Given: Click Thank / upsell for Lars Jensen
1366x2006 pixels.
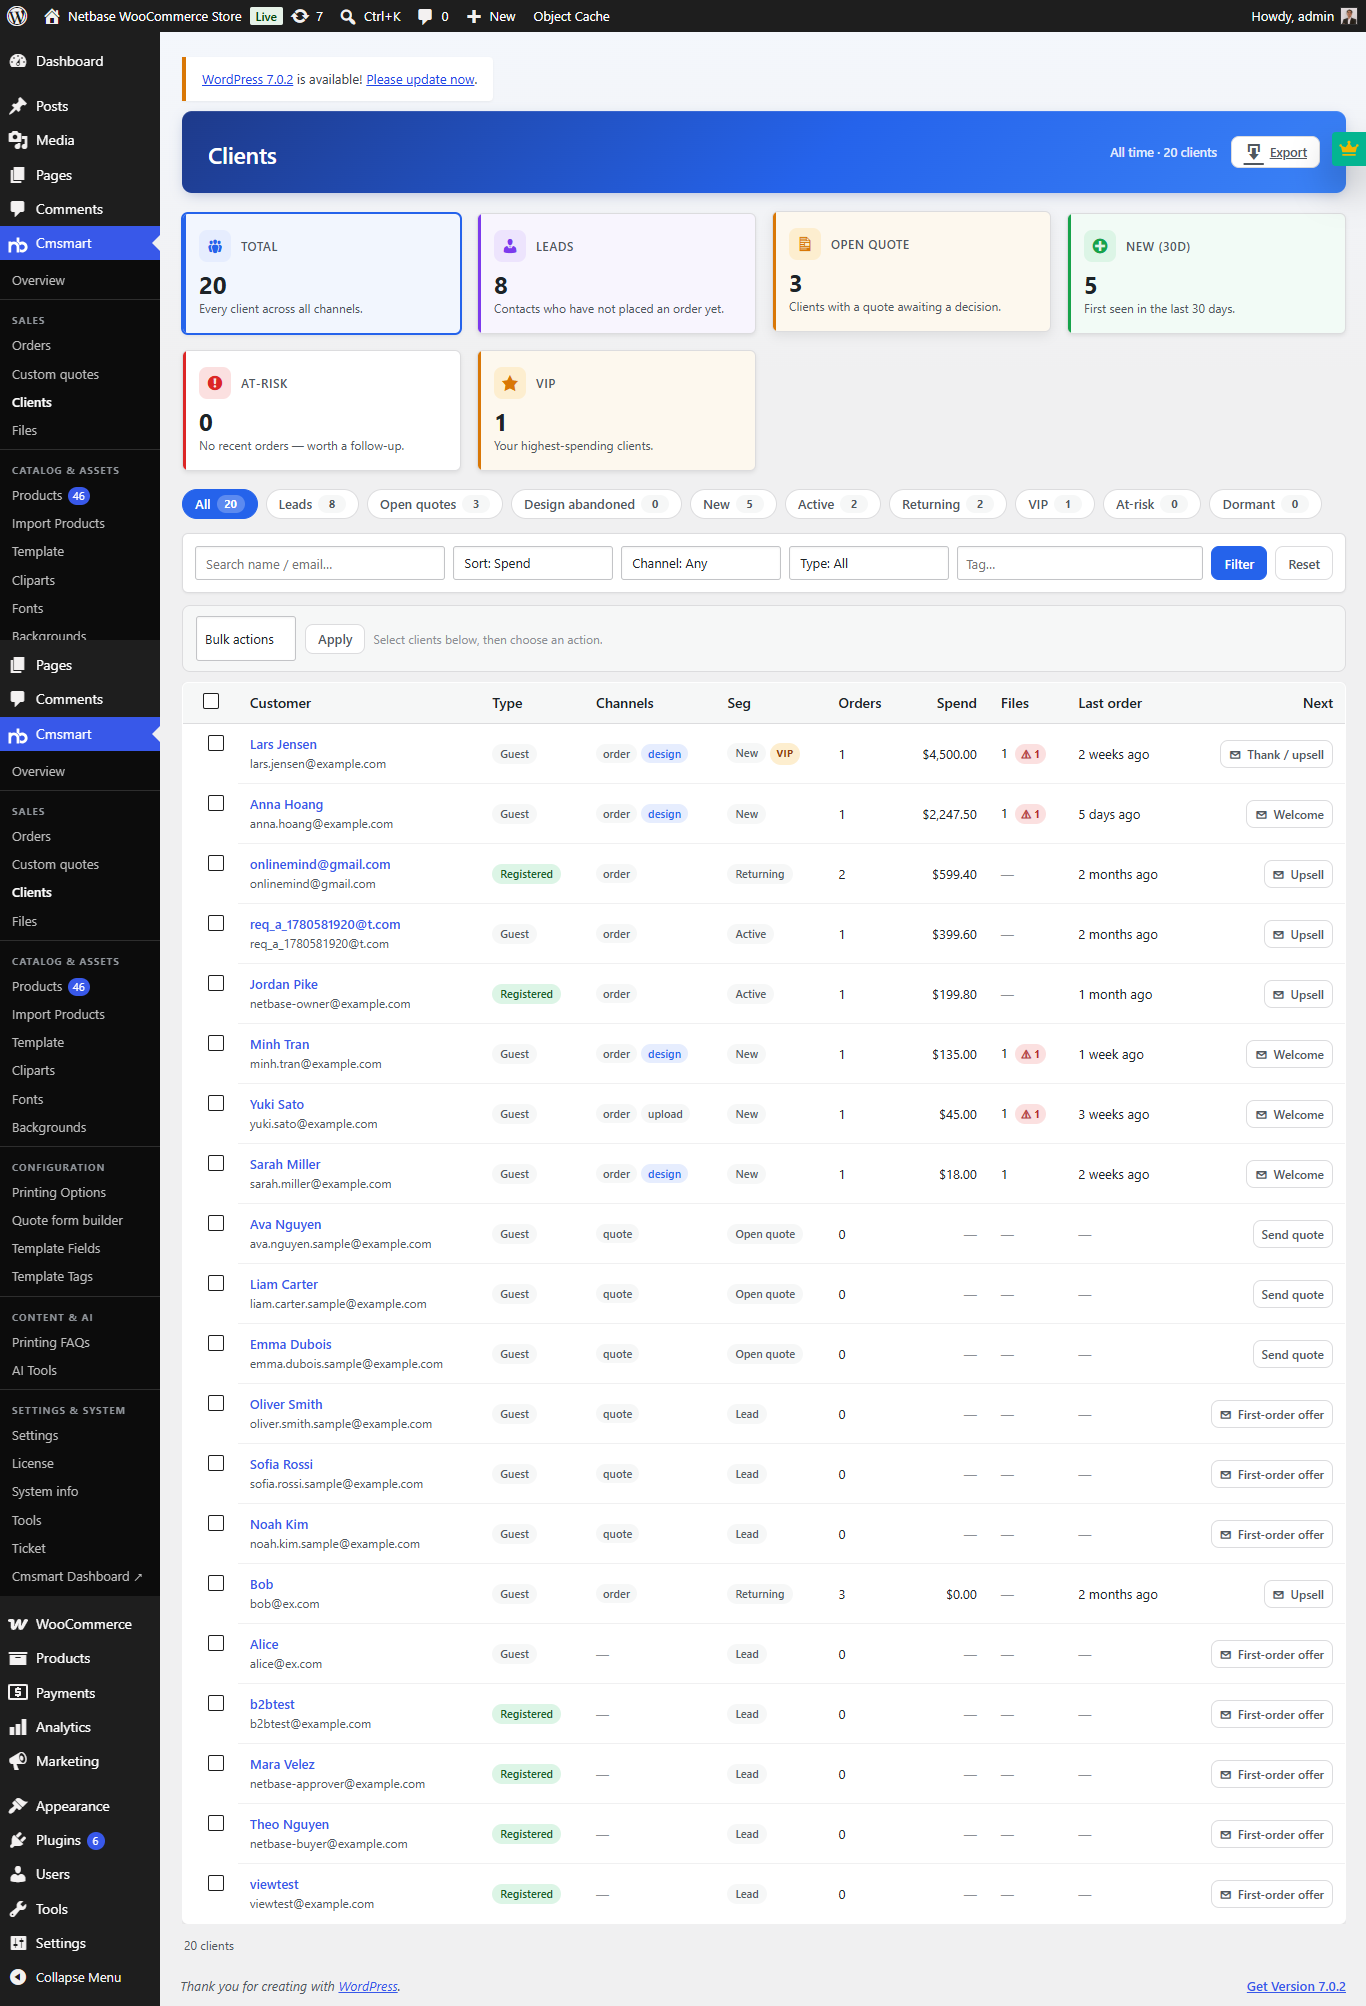Looking at the screenshot, I should pos(1276,755).
